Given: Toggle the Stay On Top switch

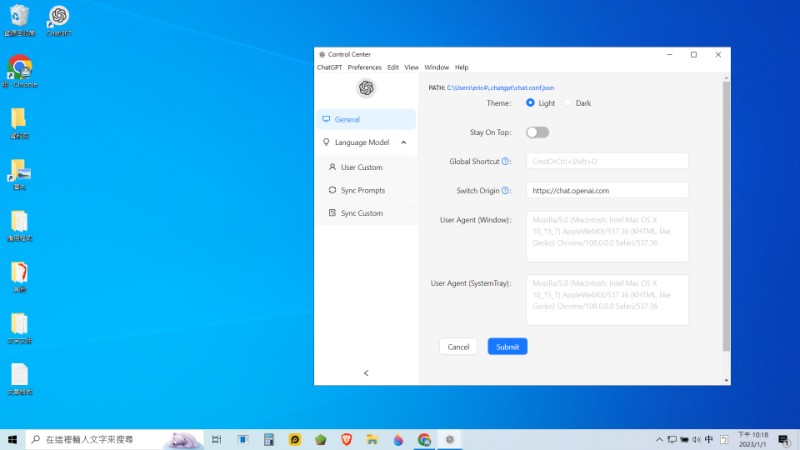Looking at the screenshot, I should click(x=537, y=132).
